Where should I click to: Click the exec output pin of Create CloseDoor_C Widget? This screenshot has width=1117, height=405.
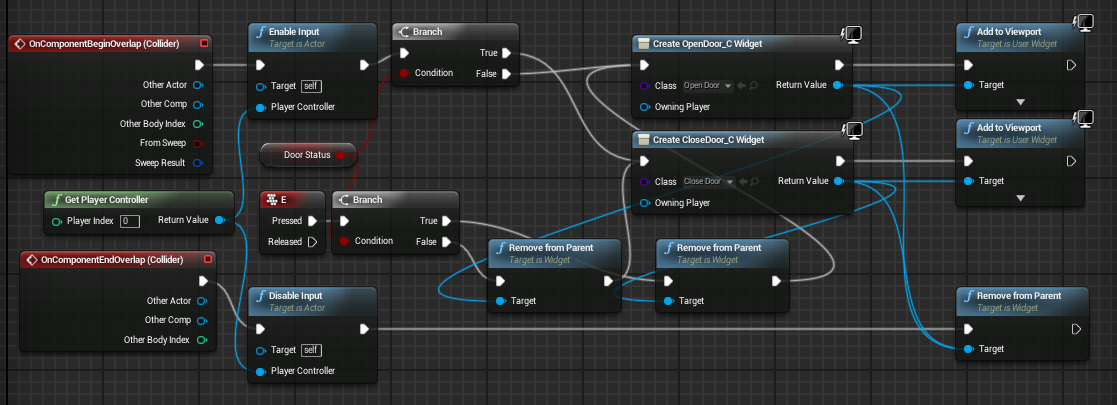coord(840,161)
